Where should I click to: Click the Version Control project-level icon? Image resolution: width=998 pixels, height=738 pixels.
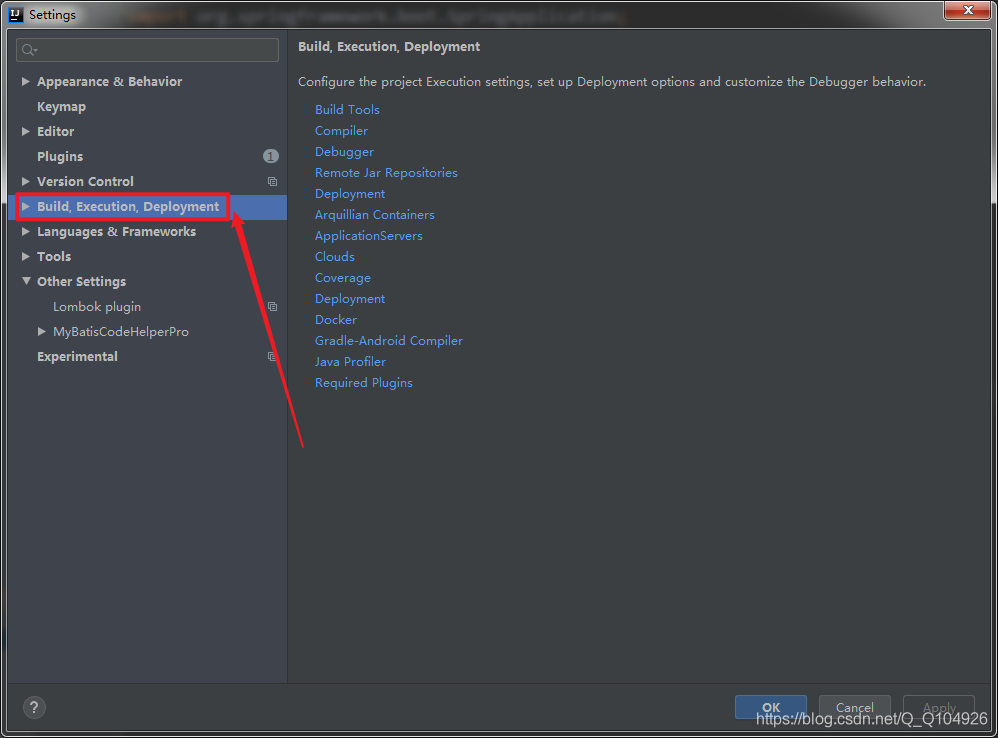pos(272,182)
